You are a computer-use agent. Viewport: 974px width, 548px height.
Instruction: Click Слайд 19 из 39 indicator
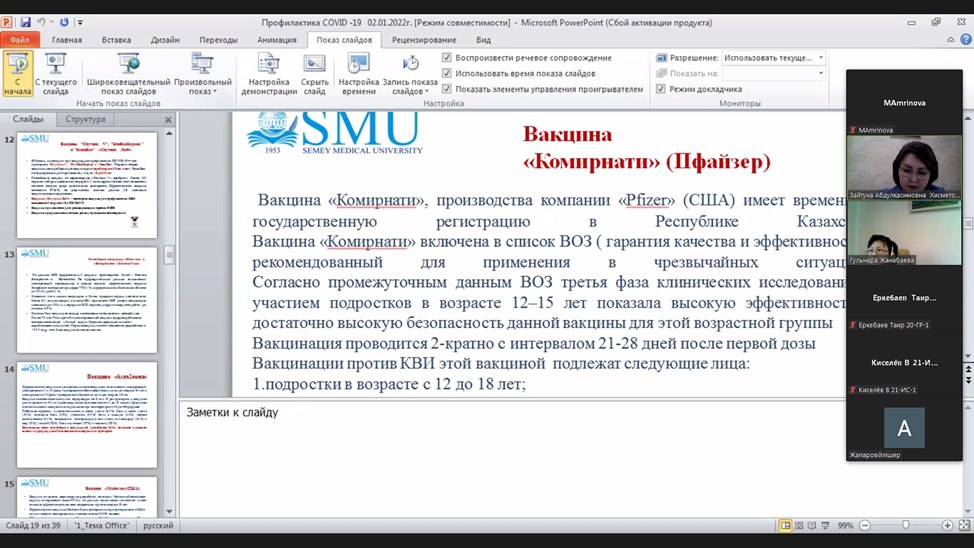[33, 526]
